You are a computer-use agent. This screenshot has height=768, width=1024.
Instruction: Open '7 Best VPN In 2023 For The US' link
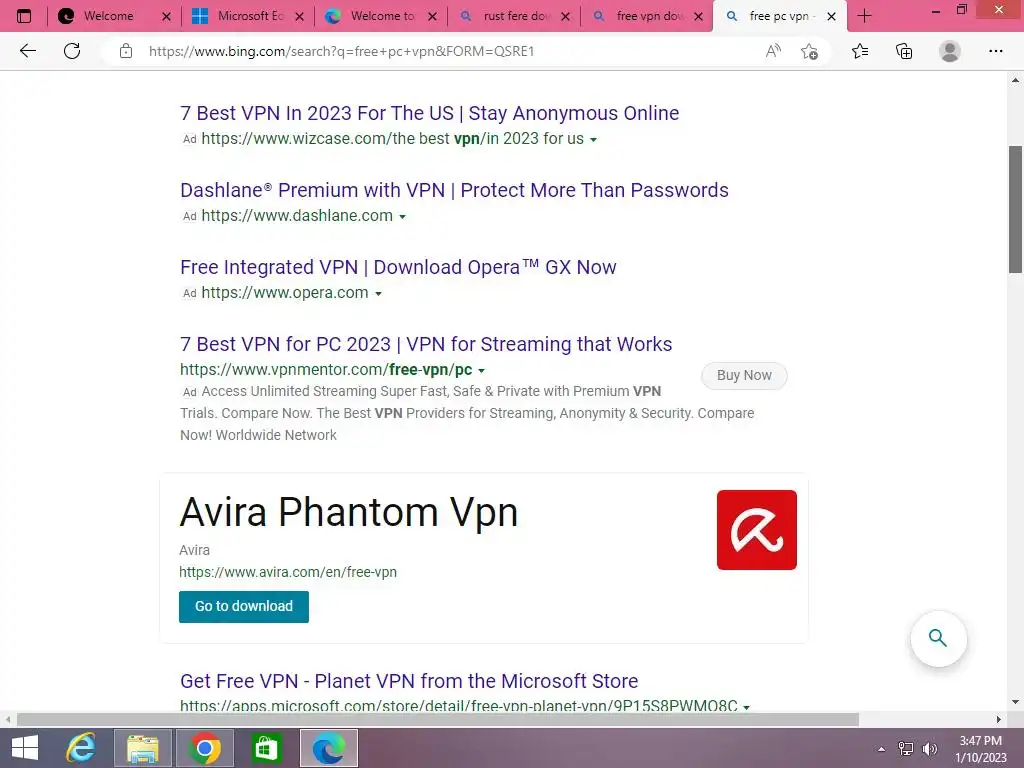[429, 113]
